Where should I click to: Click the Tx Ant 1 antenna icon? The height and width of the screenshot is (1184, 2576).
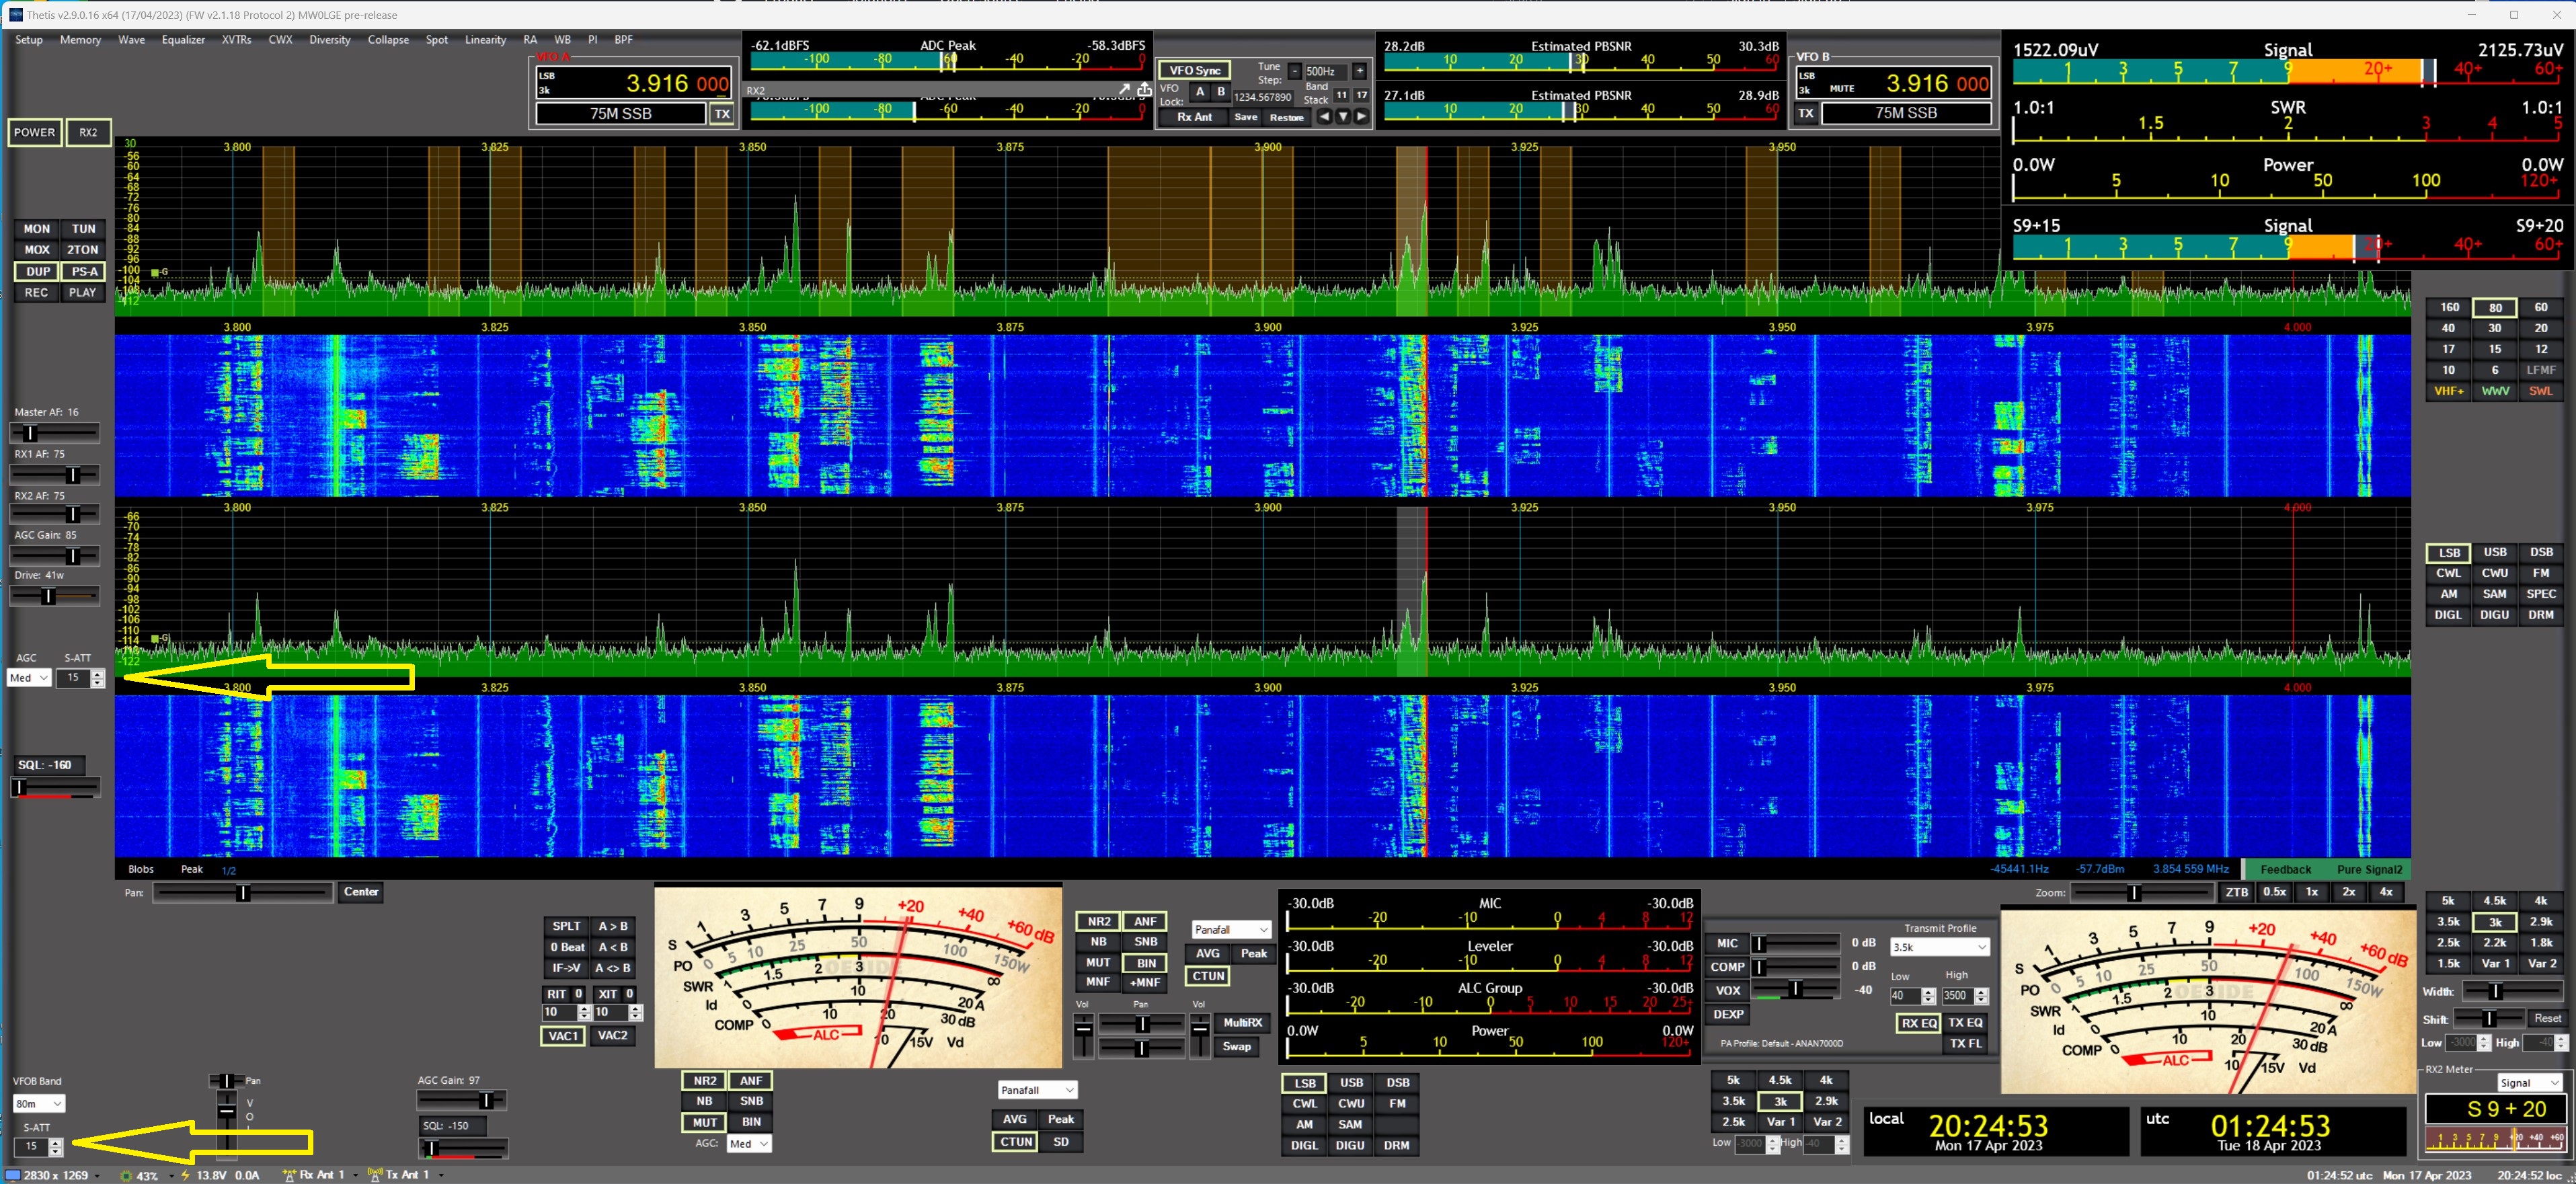click(x=375, y=1175)
